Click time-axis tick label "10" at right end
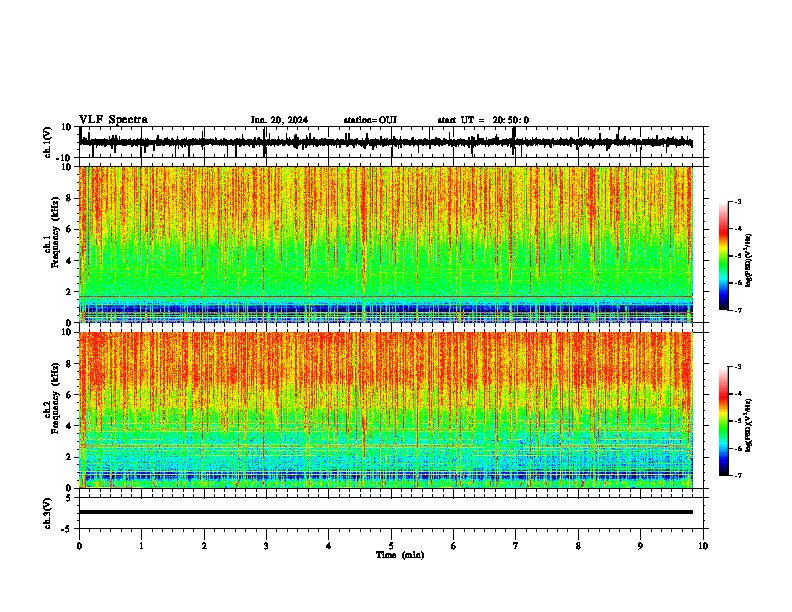The height and width of the screenshot is (612, 792). pos(703,546)
